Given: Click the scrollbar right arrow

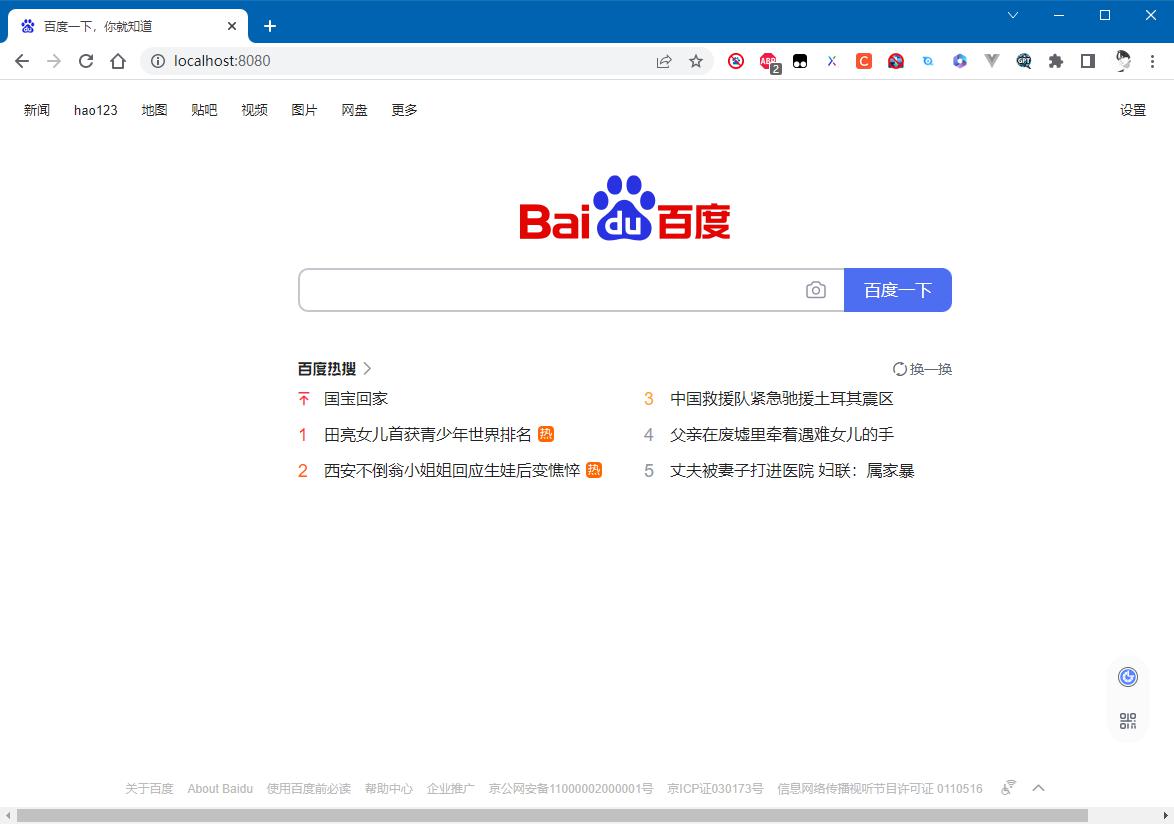Looking at the screenshot, I should coord(1166,816).
